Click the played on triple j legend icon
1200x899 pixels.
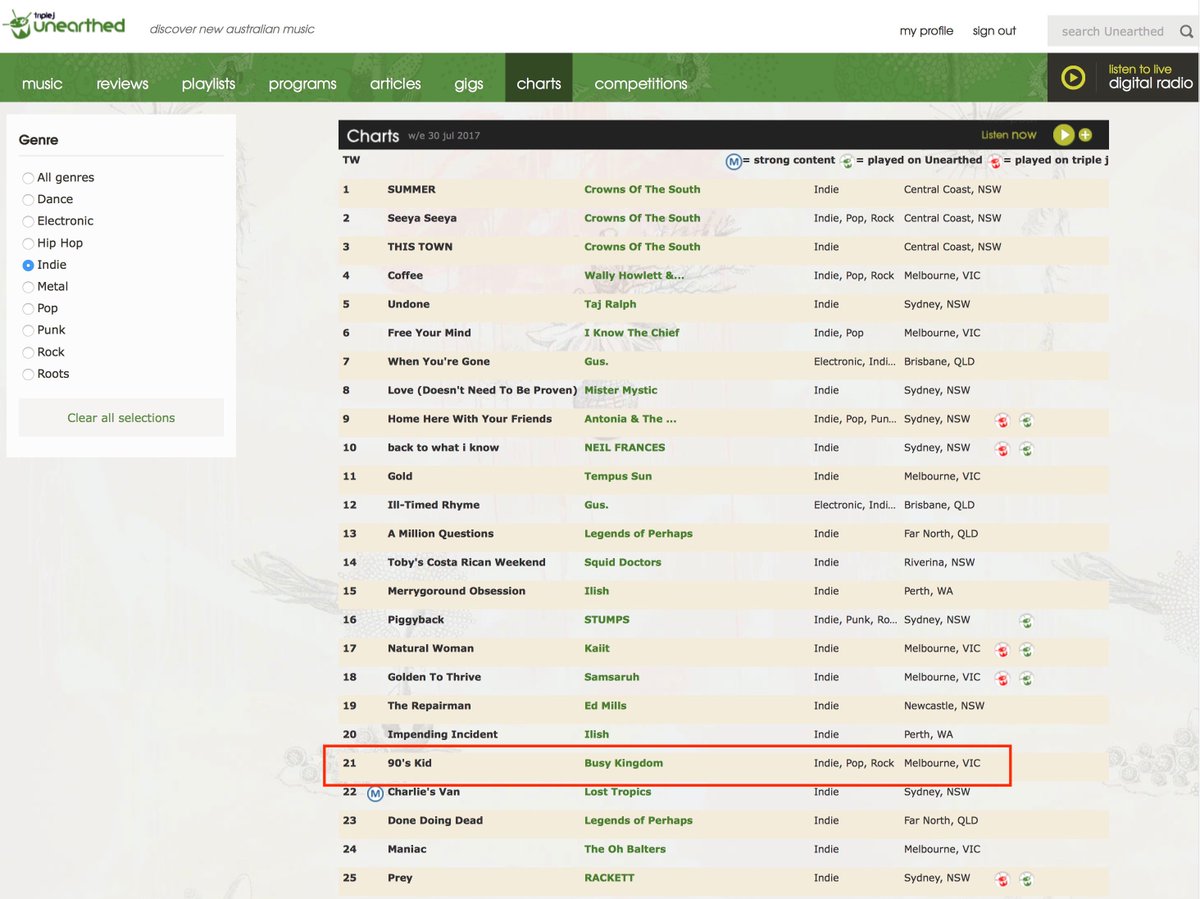994,161
